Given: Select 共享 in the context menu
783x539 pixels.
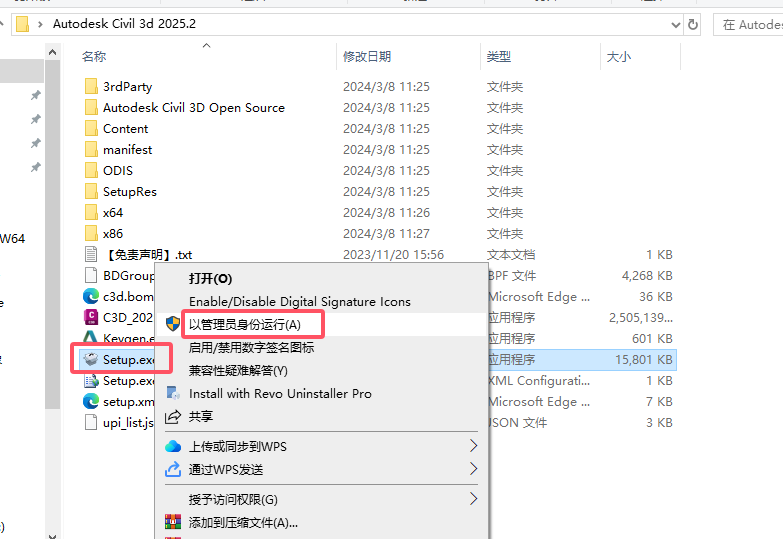Looking at the screenshot, I should pyautogui.click(x=201, y=416).
